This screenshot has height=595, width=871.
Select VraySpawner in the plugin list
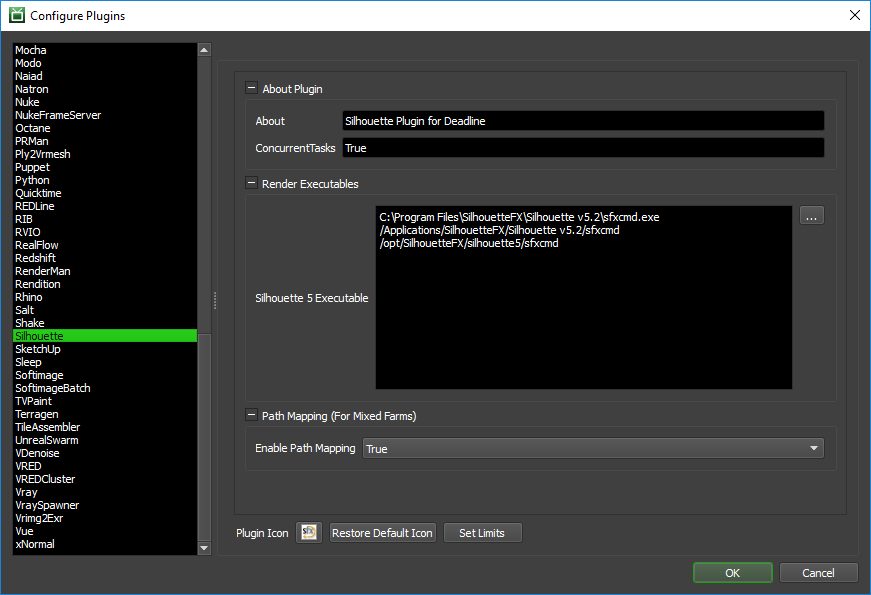105,505
